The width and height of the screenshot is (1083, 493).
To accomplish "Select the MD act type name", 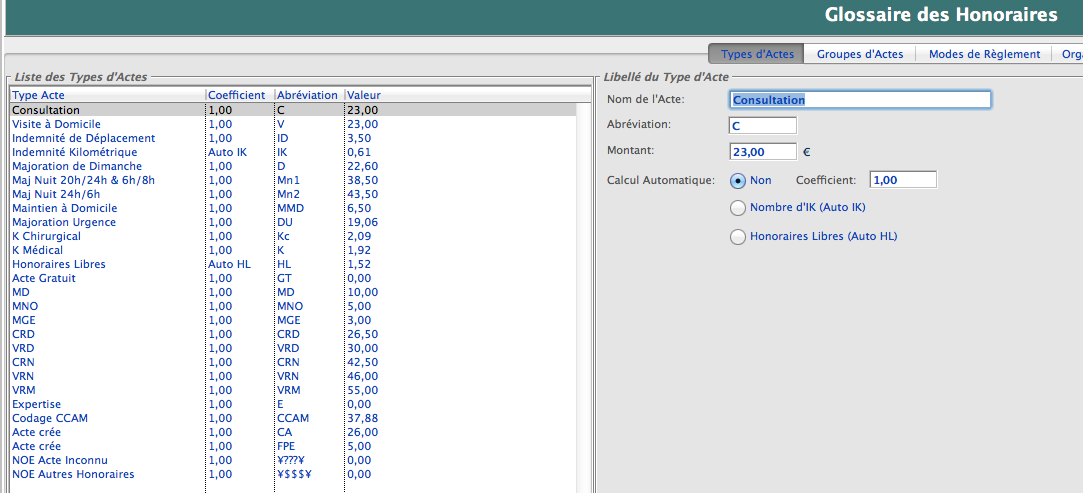I will 20,292.
